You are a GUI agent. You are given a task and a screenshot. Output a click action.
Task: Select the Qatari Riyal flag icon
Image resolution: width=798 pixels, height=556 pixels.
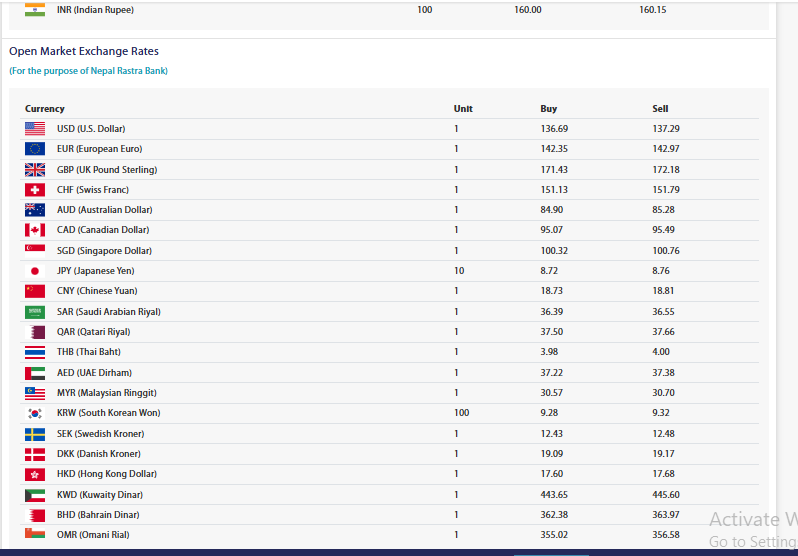[35, 332]
